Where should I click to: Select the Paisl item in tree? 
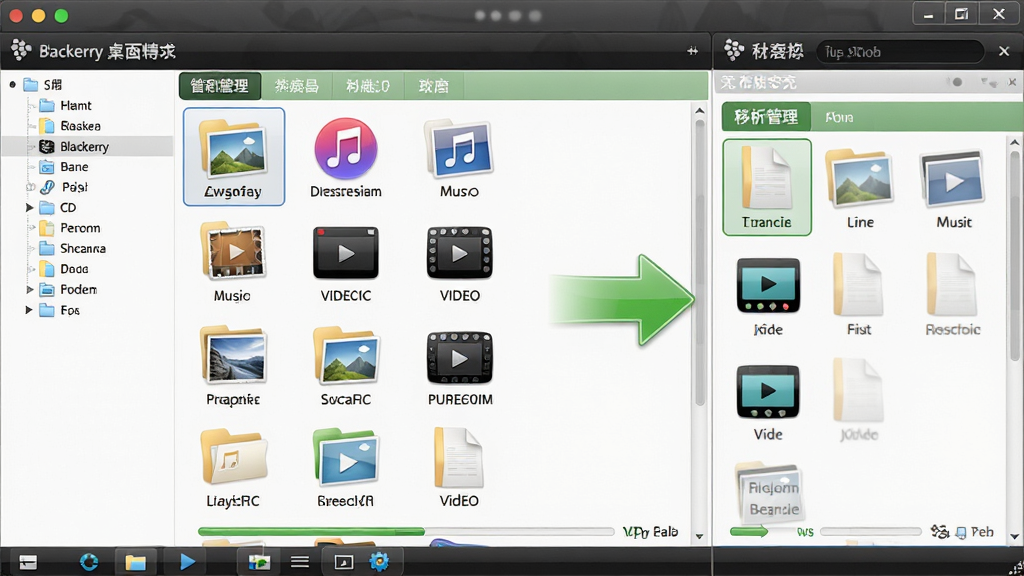[64, 187]
